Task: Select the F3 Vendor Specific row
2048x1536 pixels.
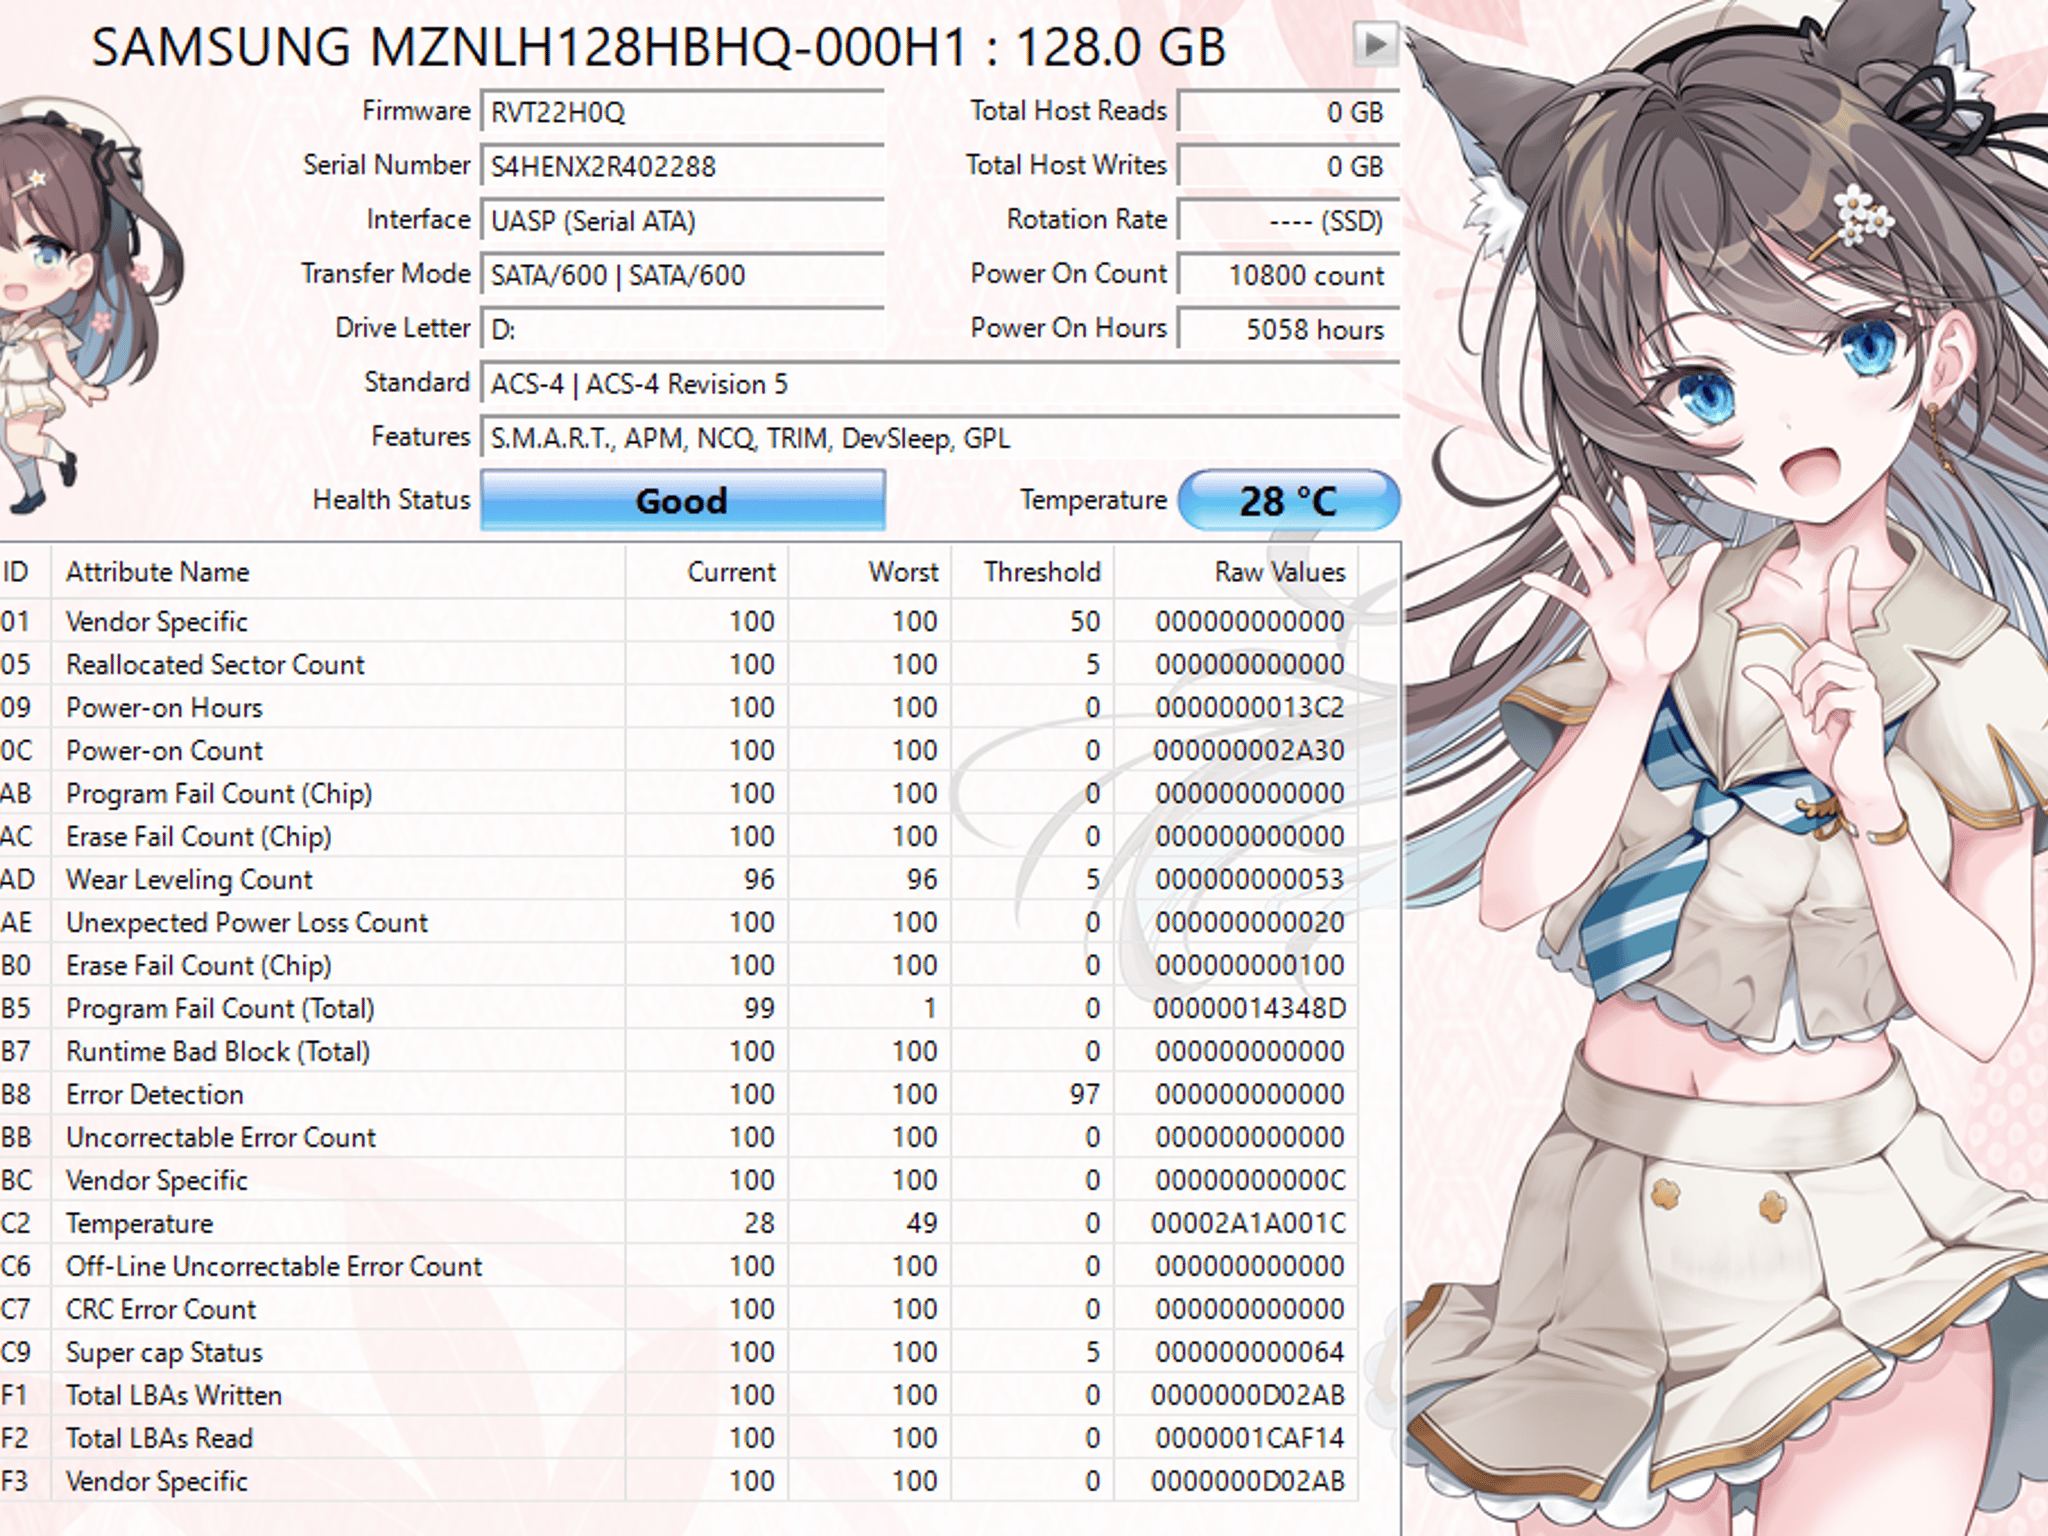Action: pyautogui.click(x=678, y=1481)
